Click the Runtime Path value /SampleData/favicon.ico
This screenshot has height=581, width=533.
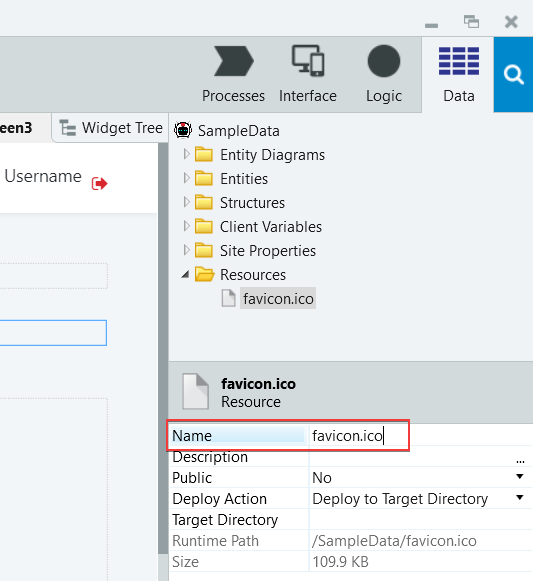(x=394, y=541)
